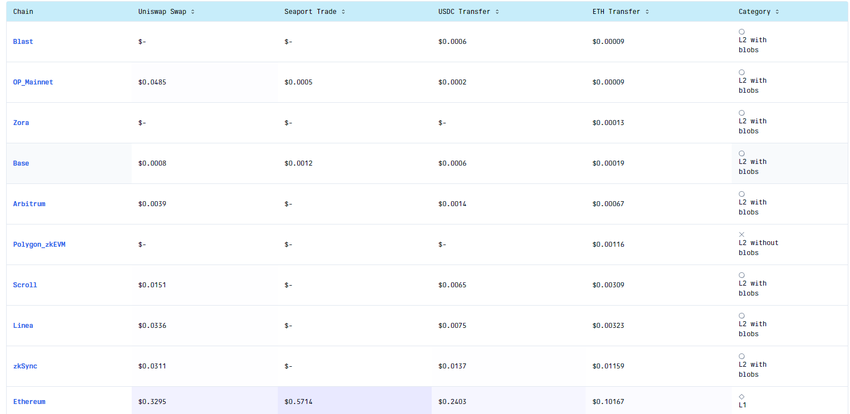850x414 pixels.
Task: Click the USDC Transfer header label
Action: [465, 11]
